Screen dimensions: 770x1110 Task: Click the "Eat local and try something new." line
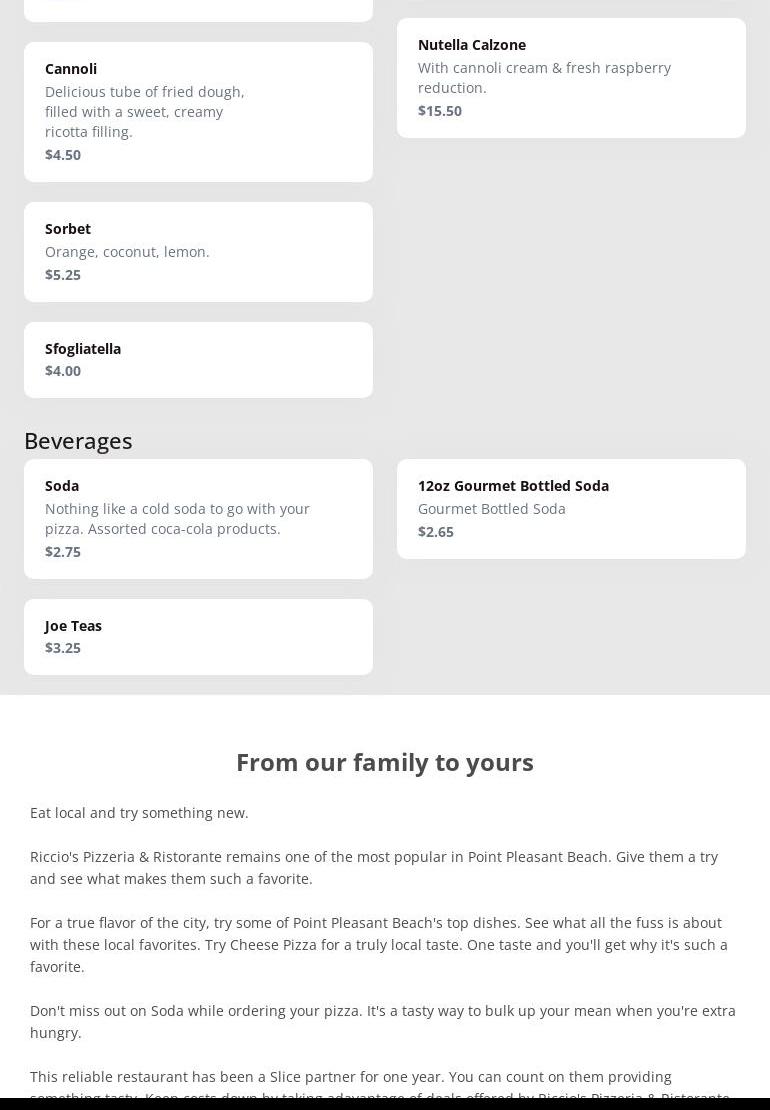pos(139,813)
